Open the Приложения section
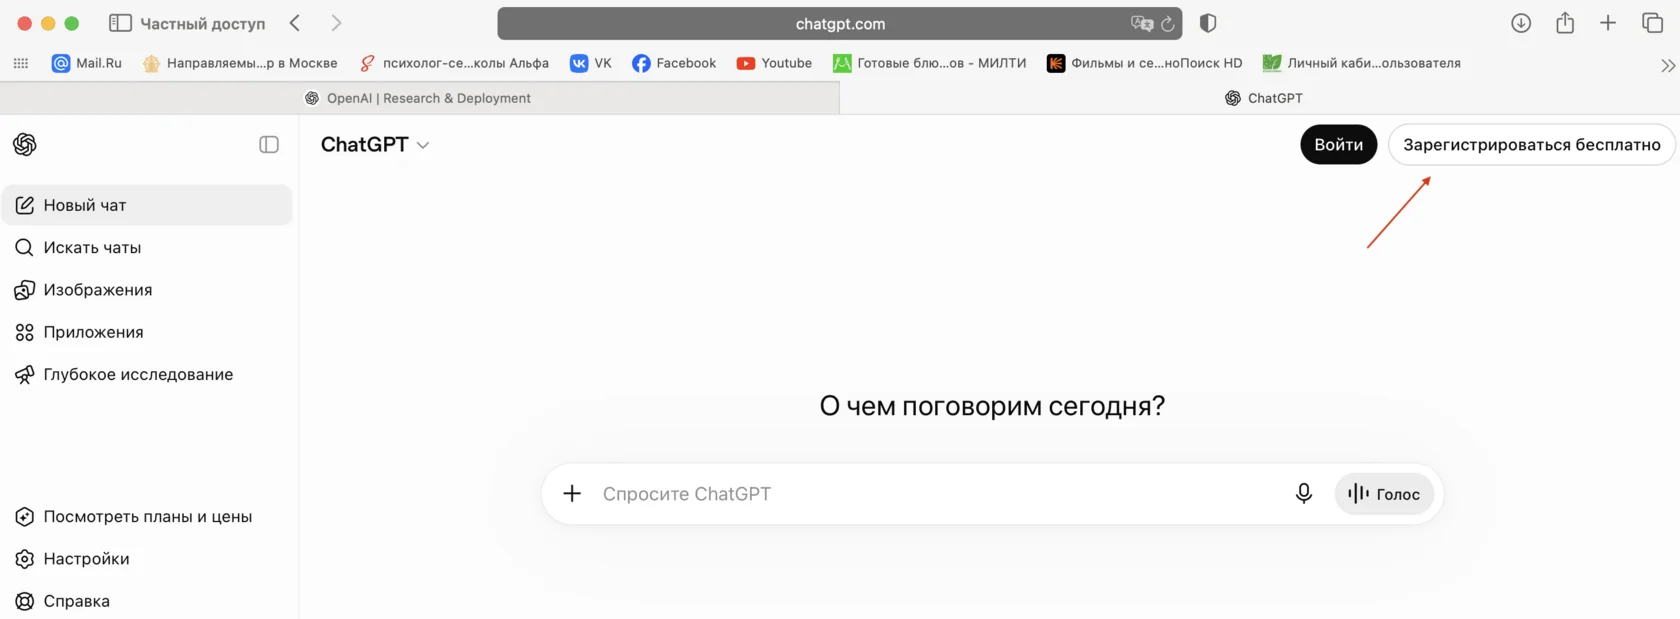Viewport: 1680px width, 619px height. pos(147,332)
